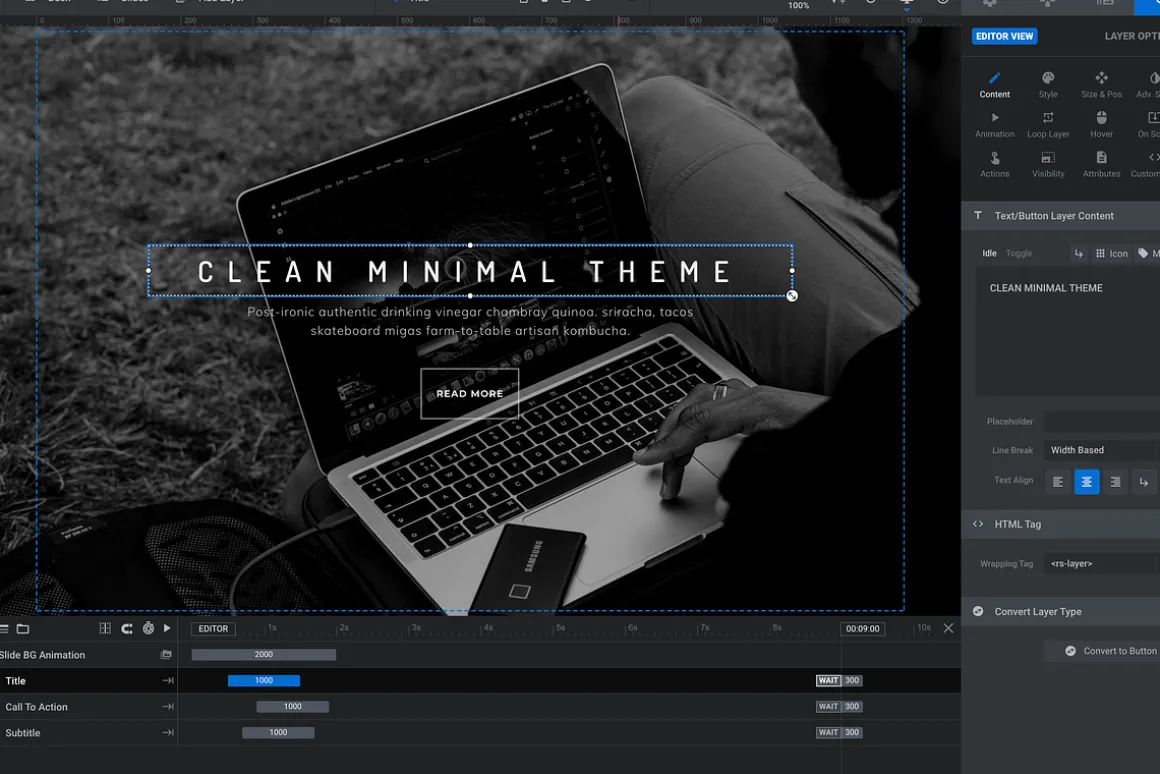The image size is (1160, 774).
Task: Click the Title row 300 out value
Action: pos(852,681)
